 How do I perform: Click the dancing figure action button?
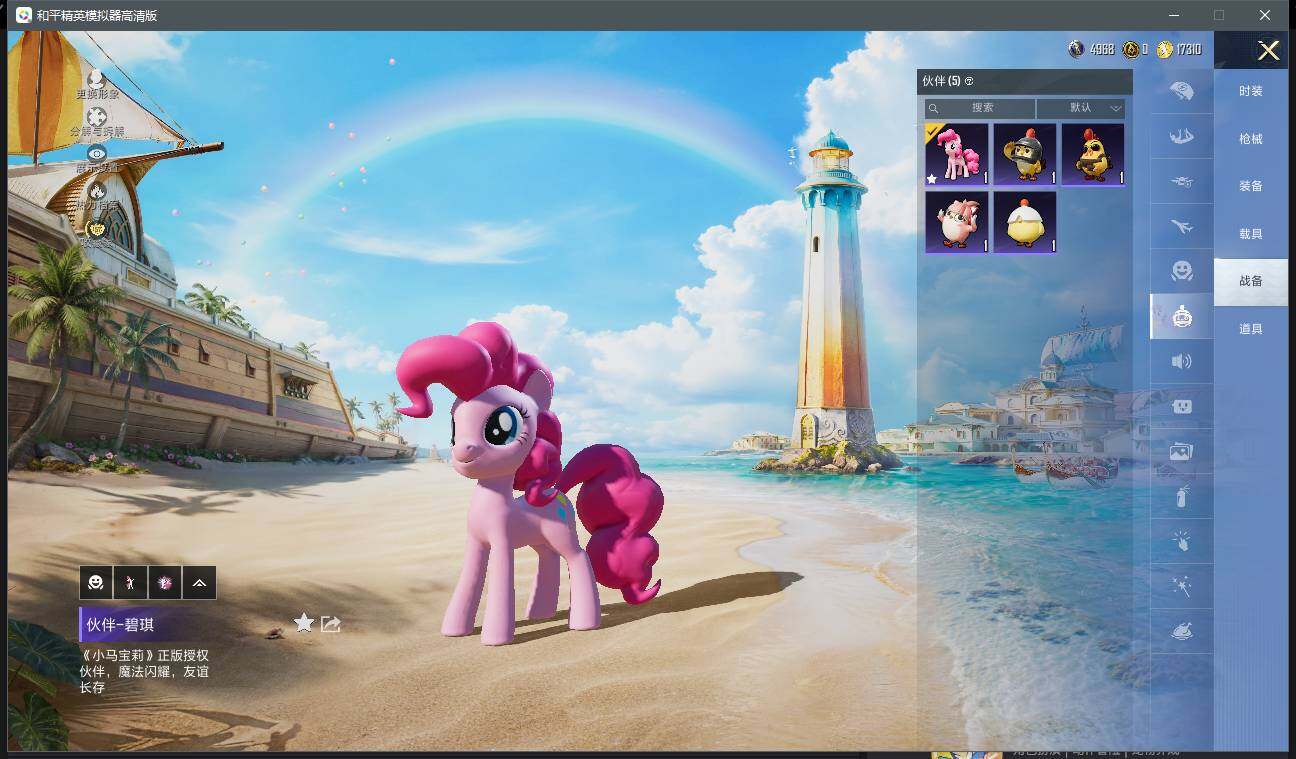[130, 582]
